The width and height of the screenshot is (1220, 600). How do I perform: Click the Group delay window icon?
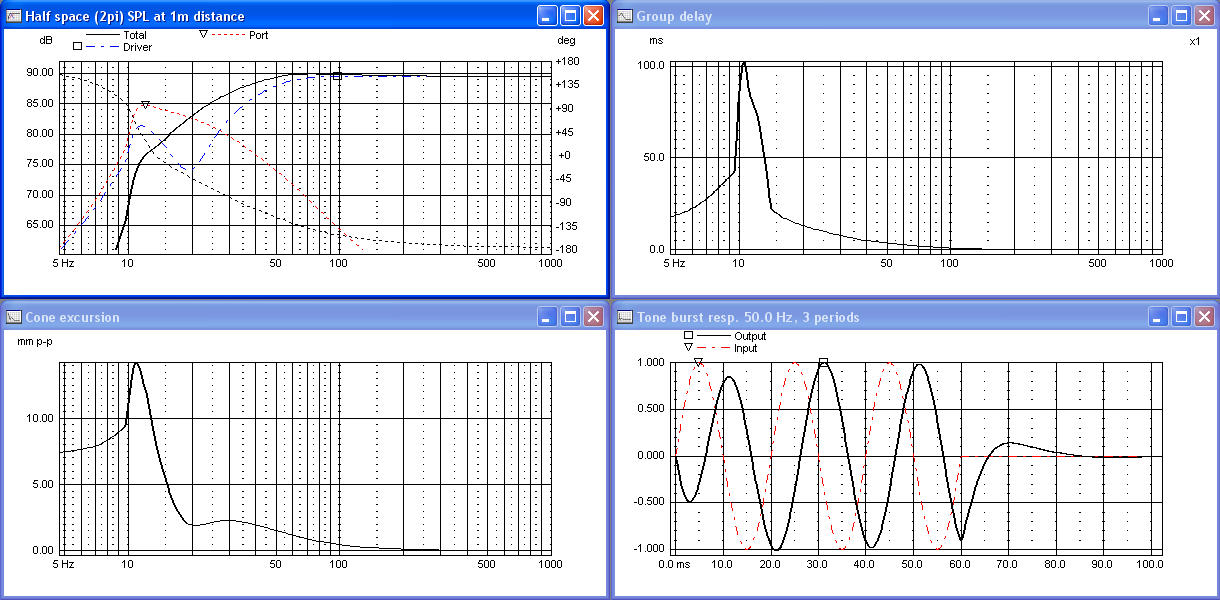point(624,16)
